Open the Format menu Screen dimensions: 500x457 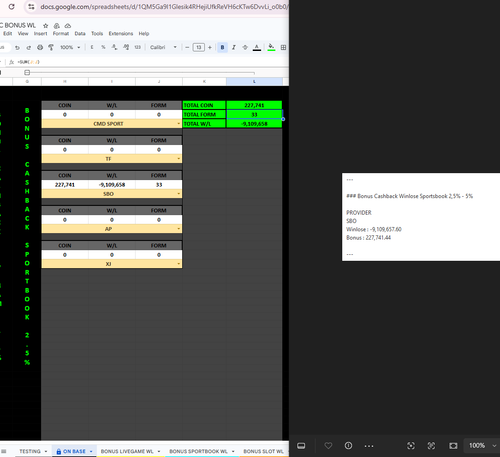pos(61,34)
